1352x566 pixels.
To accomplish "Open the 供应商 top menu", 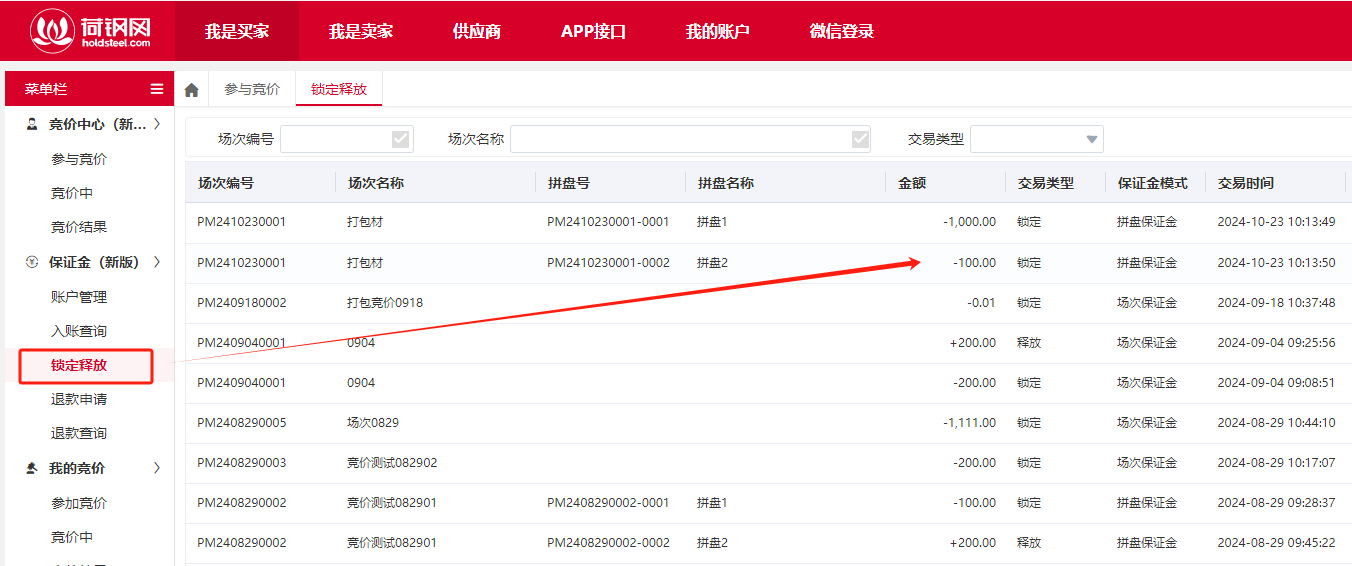I will point(477,31).
